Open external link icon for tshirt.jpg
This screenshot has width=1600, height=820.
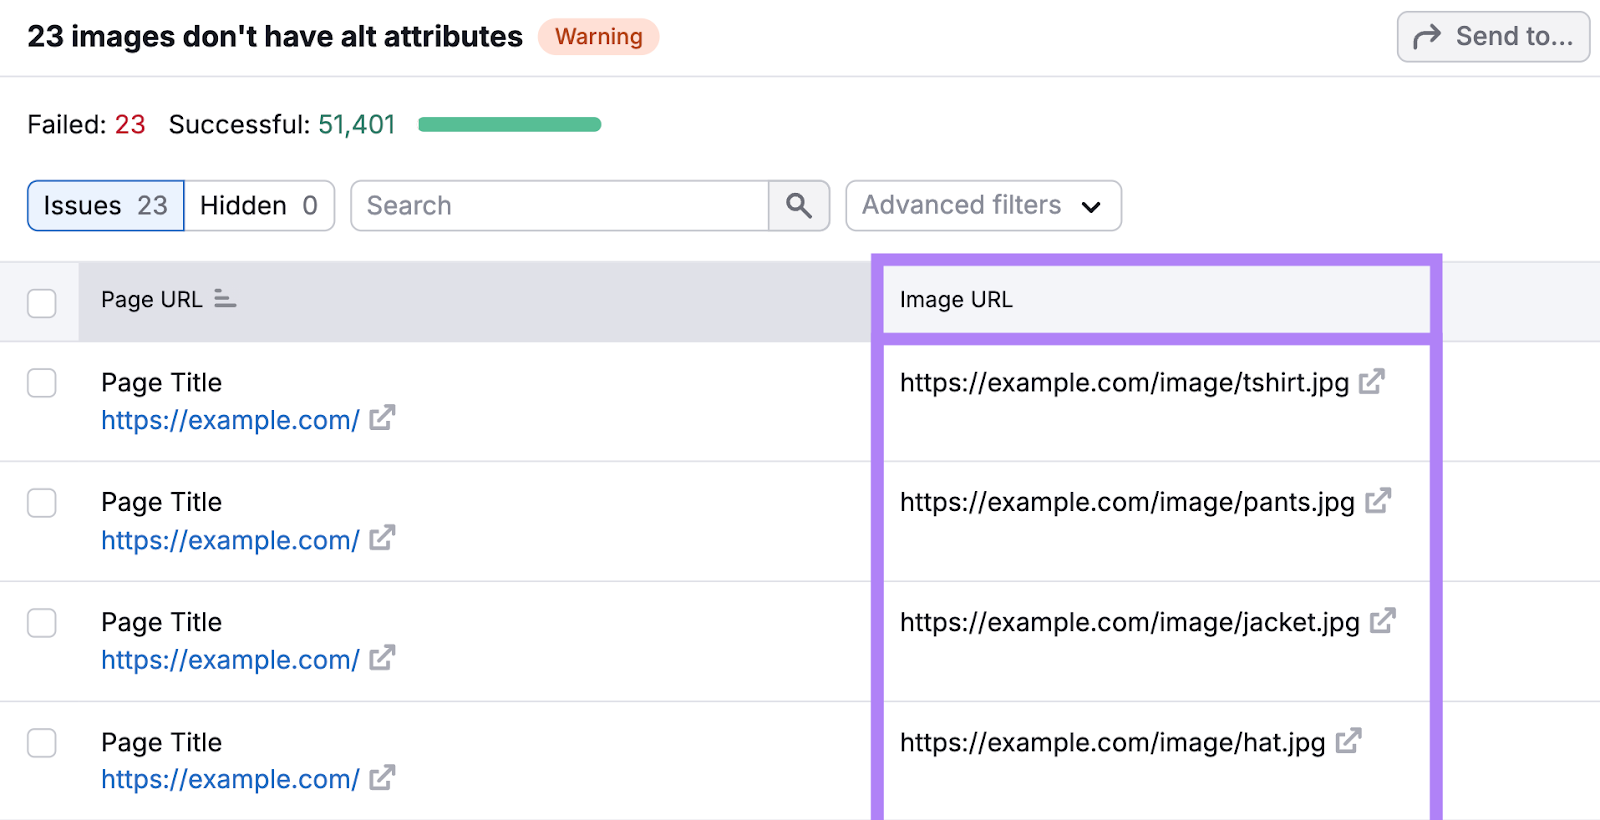[x=1371, y=382]
